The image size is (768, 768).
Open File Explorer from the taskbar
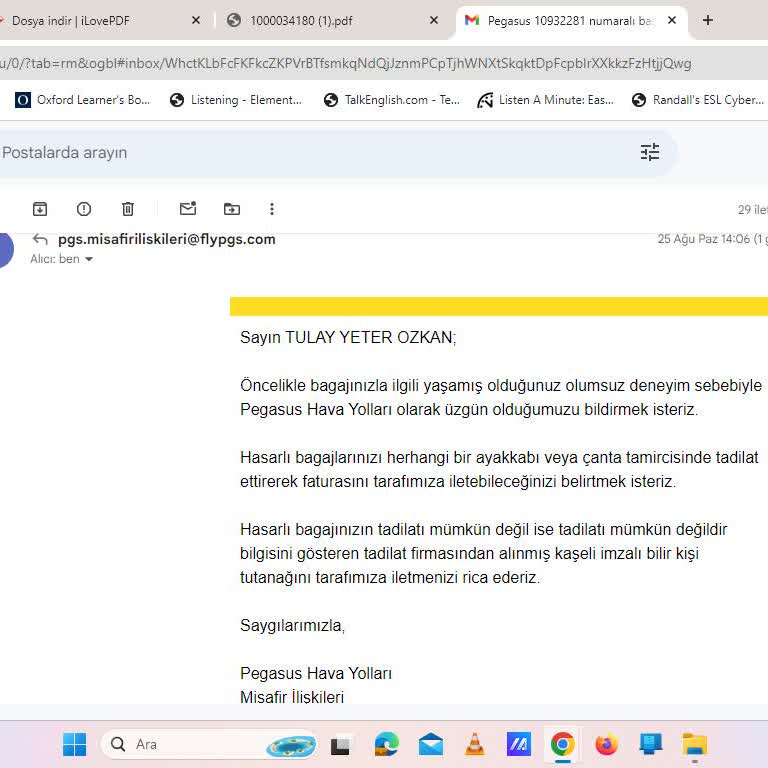tap(695, 744)
